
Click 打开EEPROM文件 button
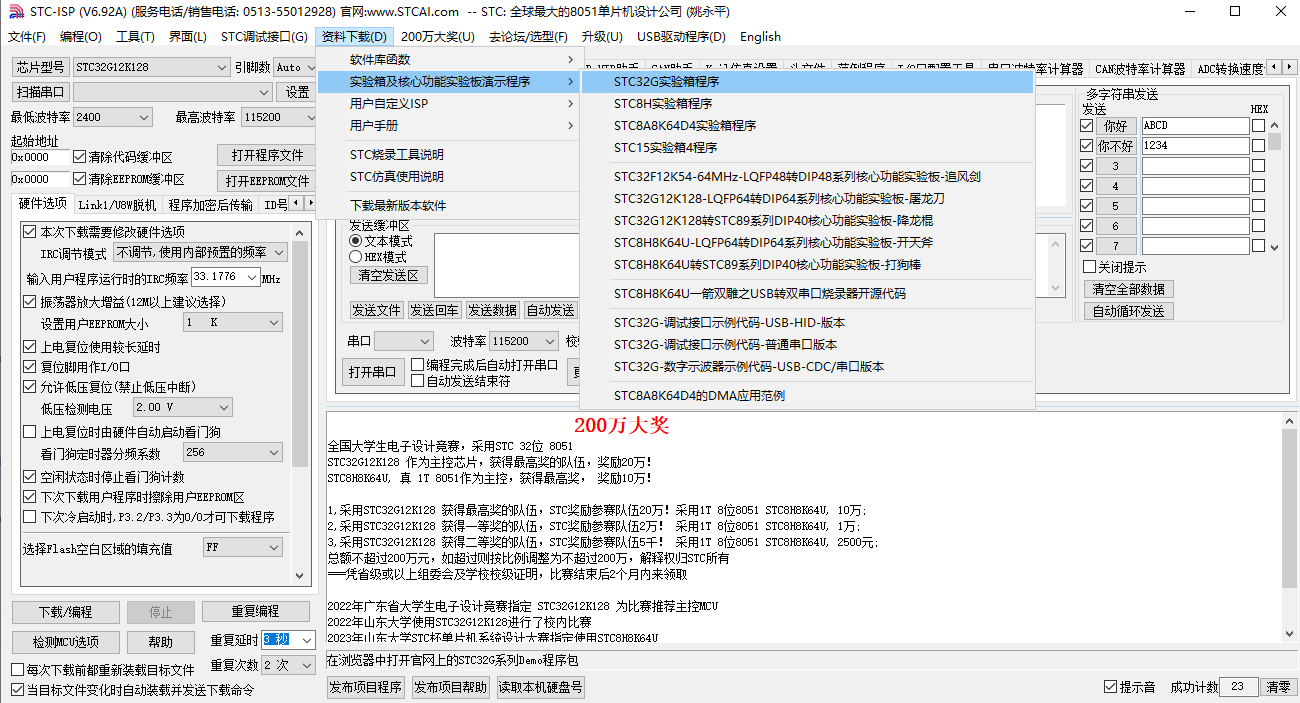point(267,181)
